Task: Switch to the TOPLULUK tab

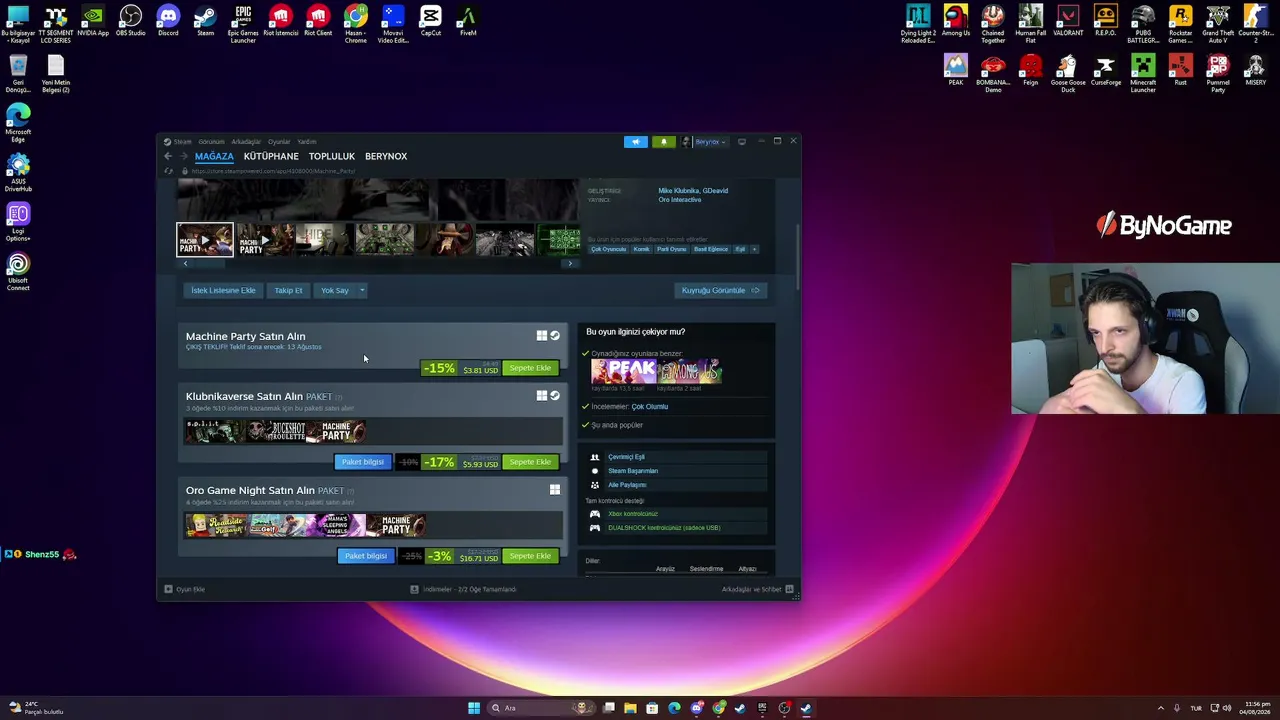Action: [332, 156]
